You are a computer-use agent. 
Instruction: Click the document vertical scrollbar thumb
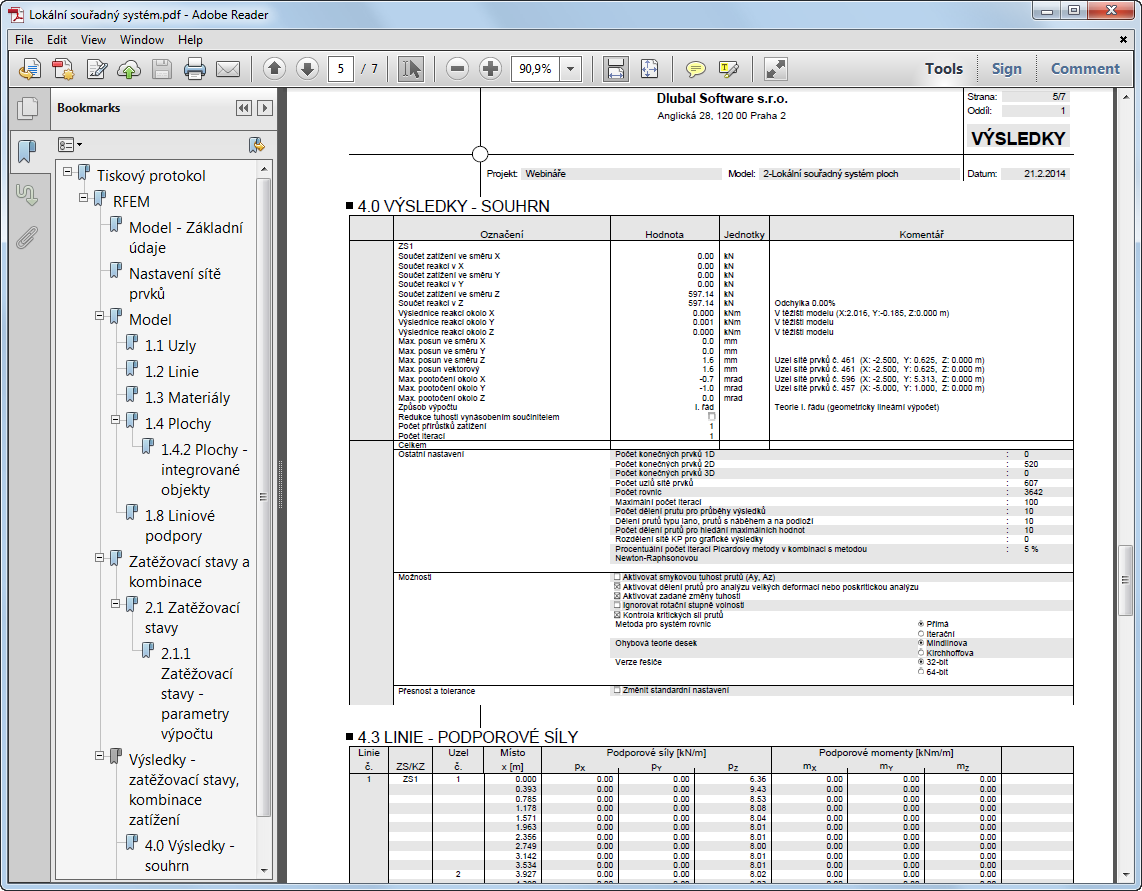tap(1125, 579)
